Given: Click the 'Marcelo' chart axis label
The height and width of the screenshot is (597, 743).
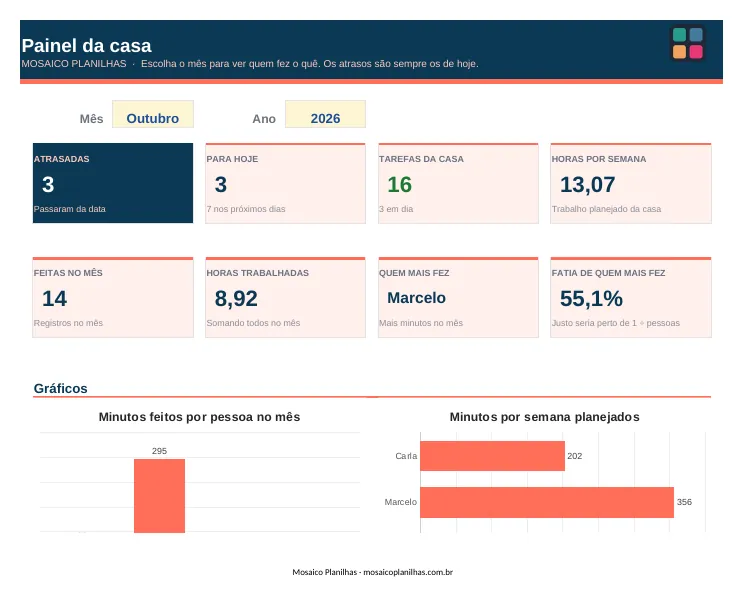Looking at the screenshot, I should 400,502.
